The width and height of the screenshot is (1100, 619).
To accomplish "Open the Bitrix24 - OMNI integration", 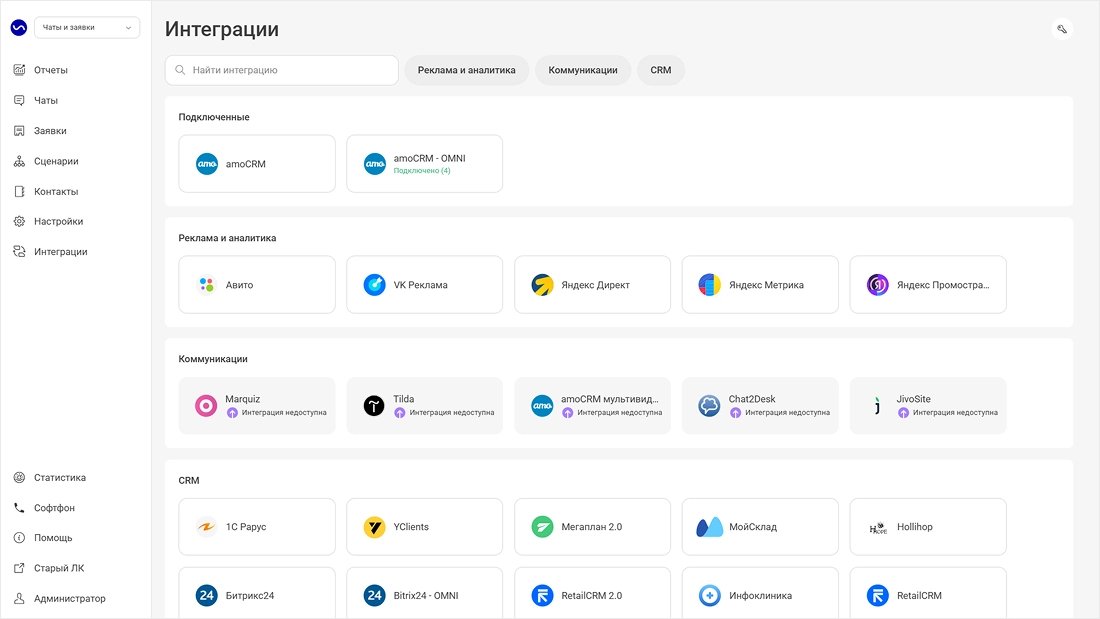I will 424,593.
